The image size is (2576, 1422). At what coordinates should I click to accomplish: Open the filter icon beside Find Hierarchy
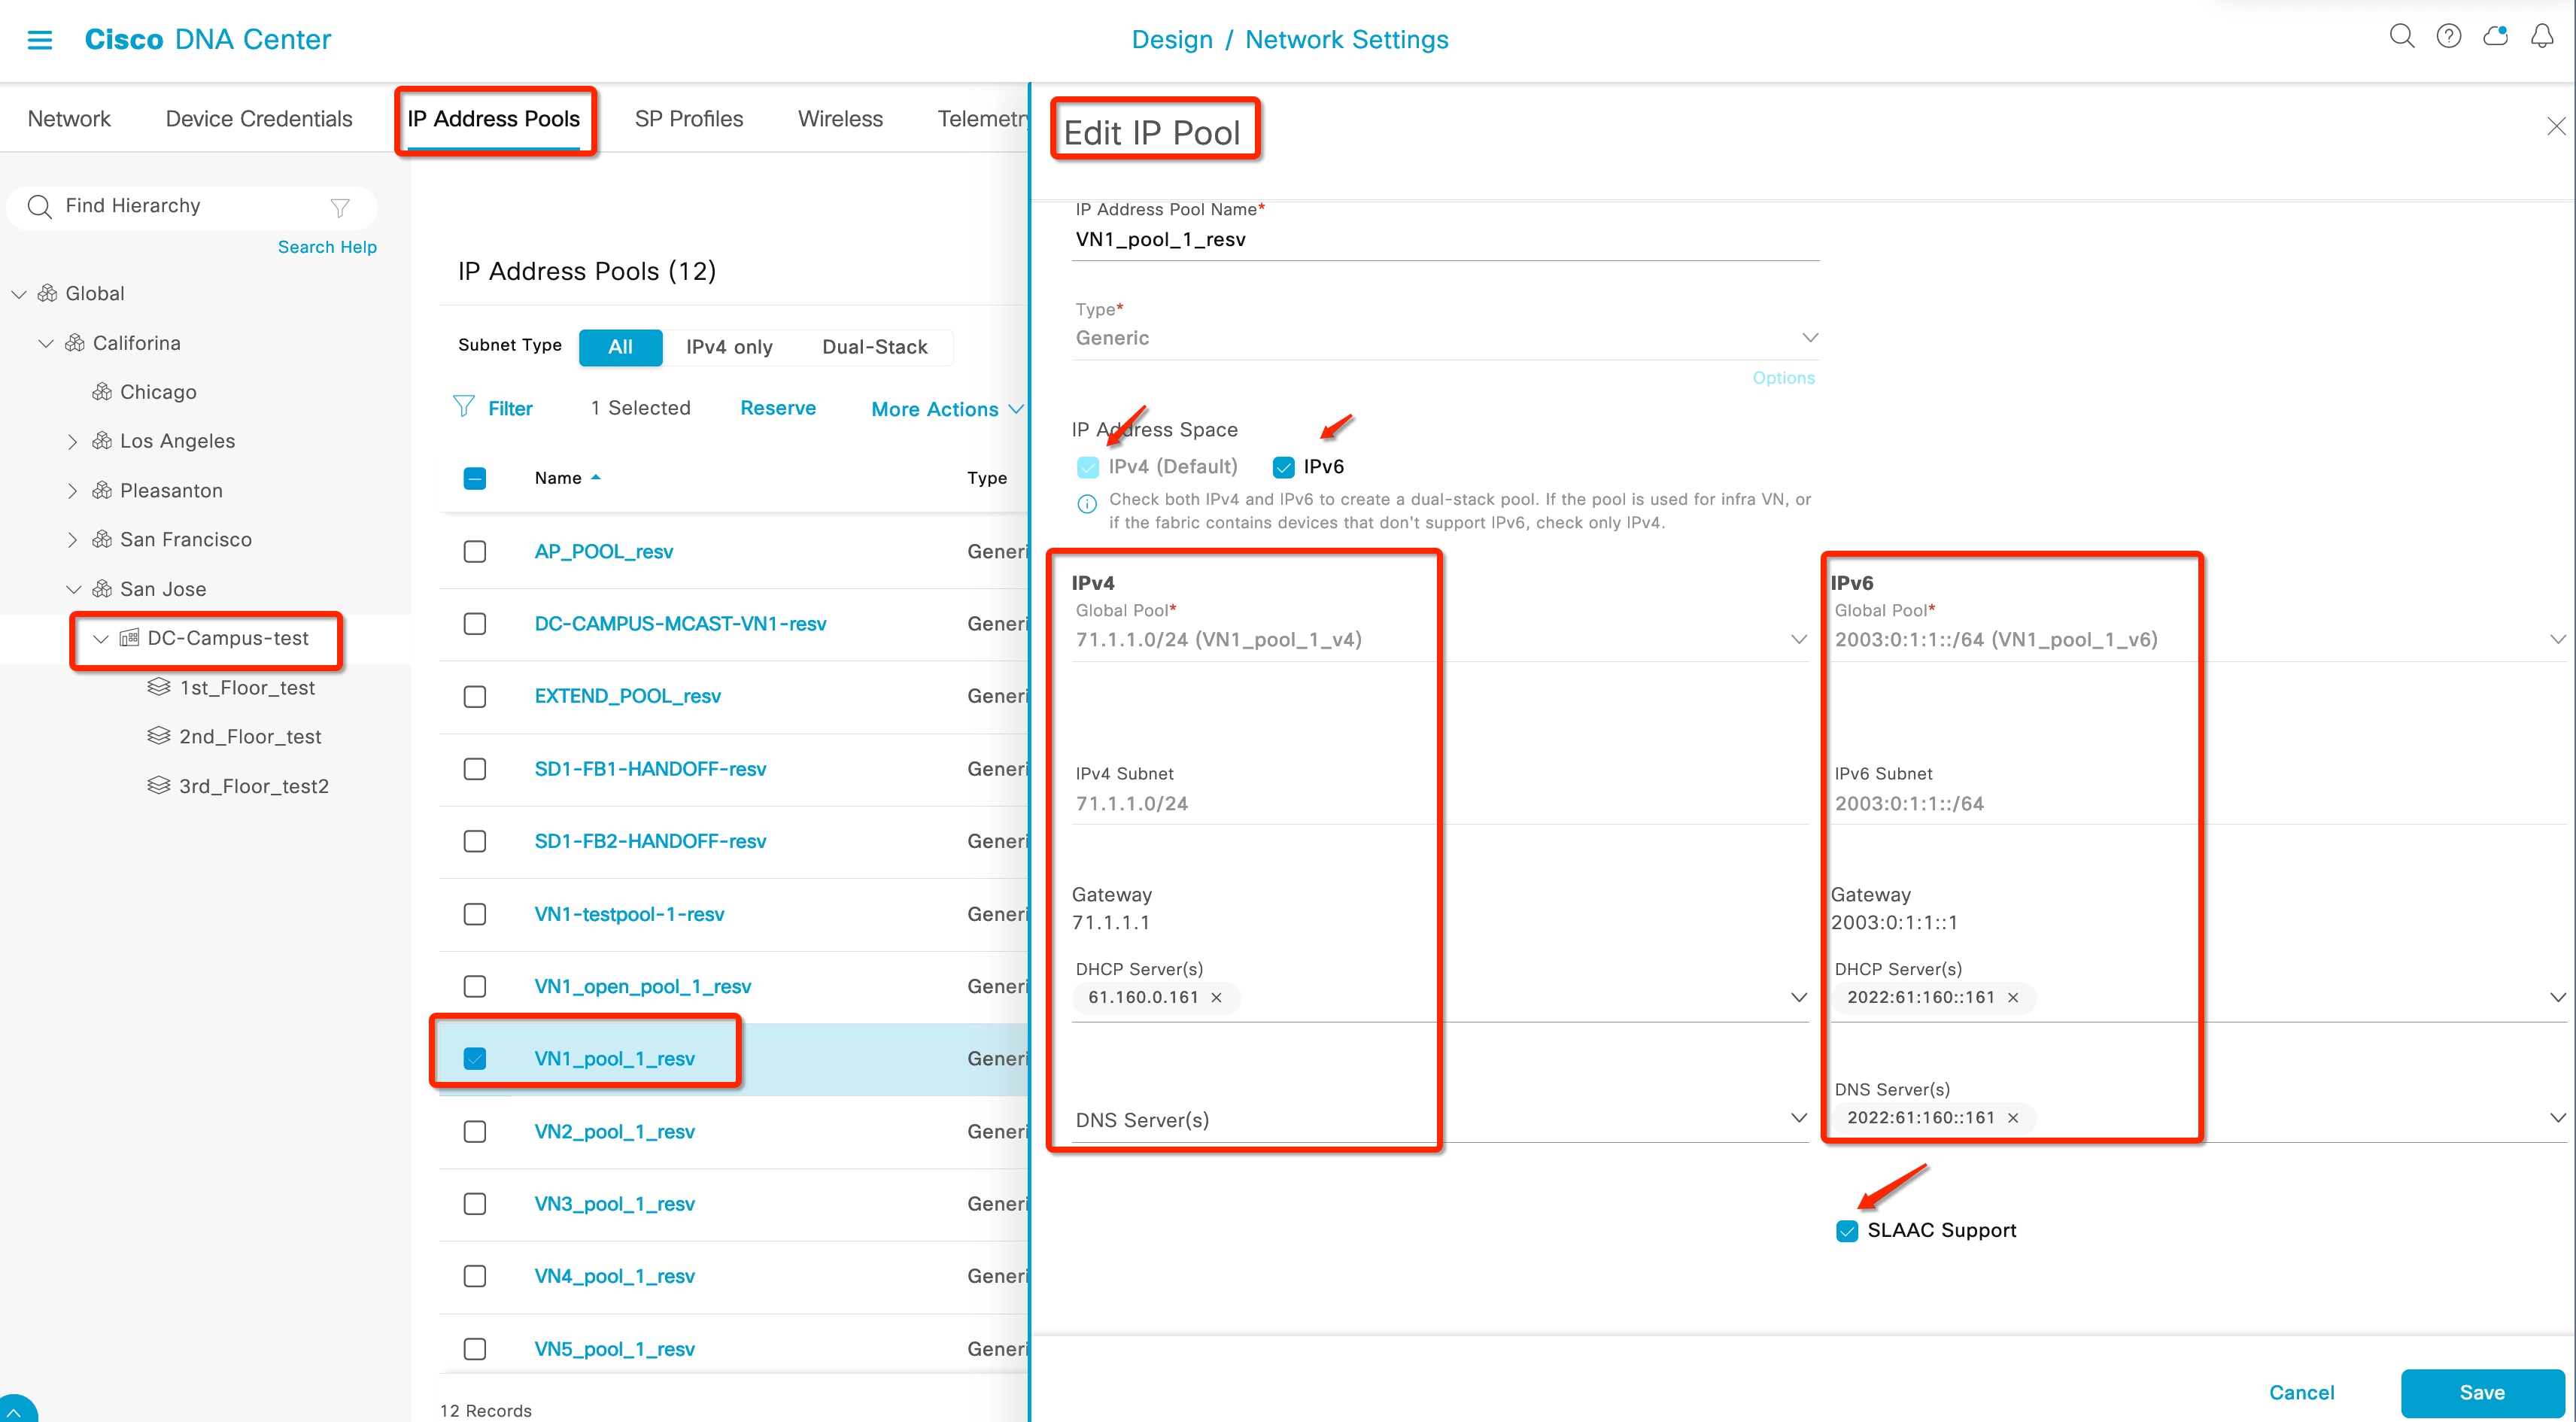point(339,207)
